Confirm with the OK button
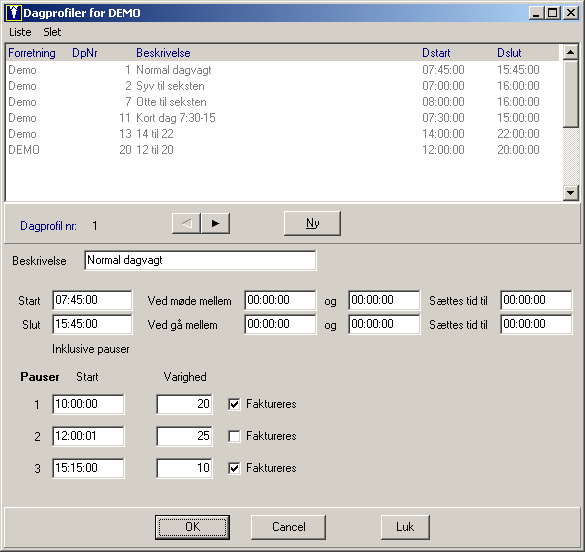Image resolution: width=585 pixels, height=552 pixels. (x=193, y=527)
